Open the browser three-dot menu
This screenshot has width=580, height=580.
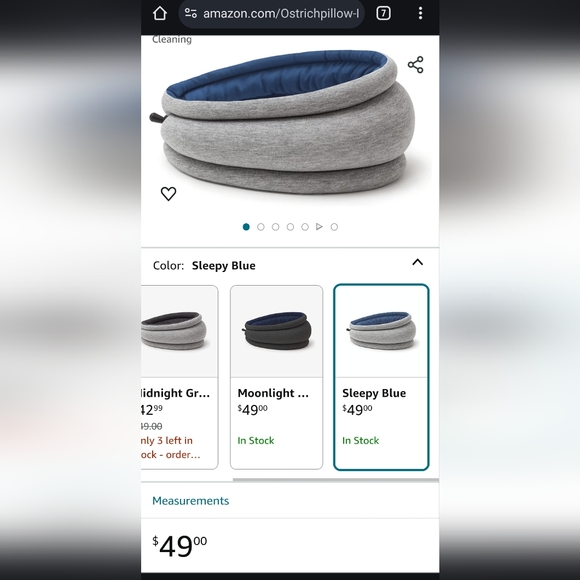(420, 14)
